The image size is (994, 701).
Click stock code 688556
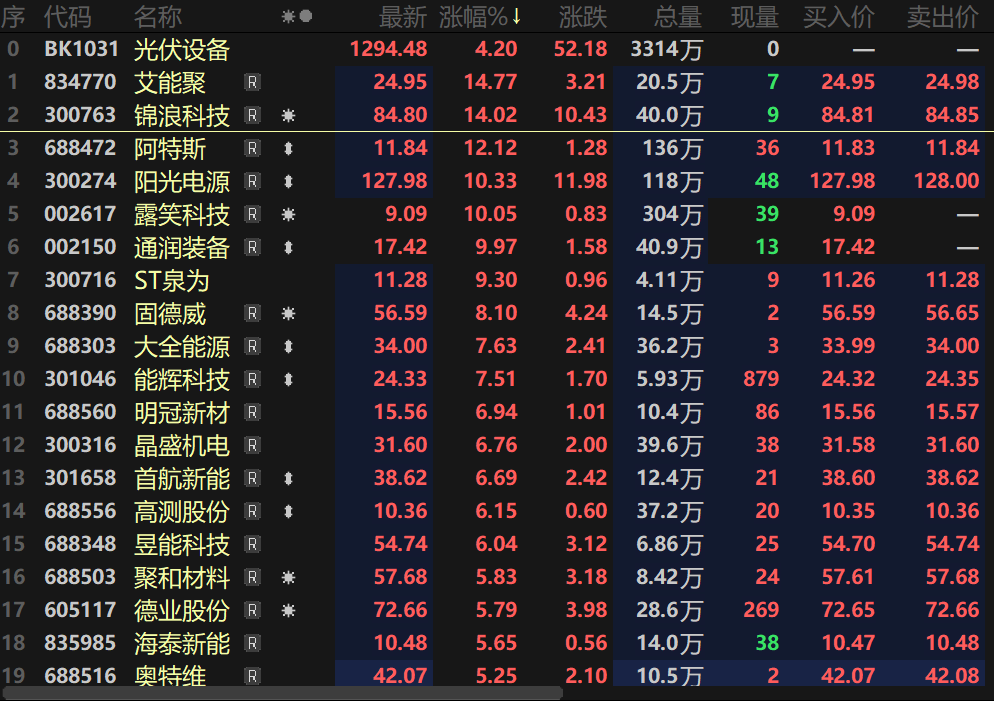[x=81, y=511]
